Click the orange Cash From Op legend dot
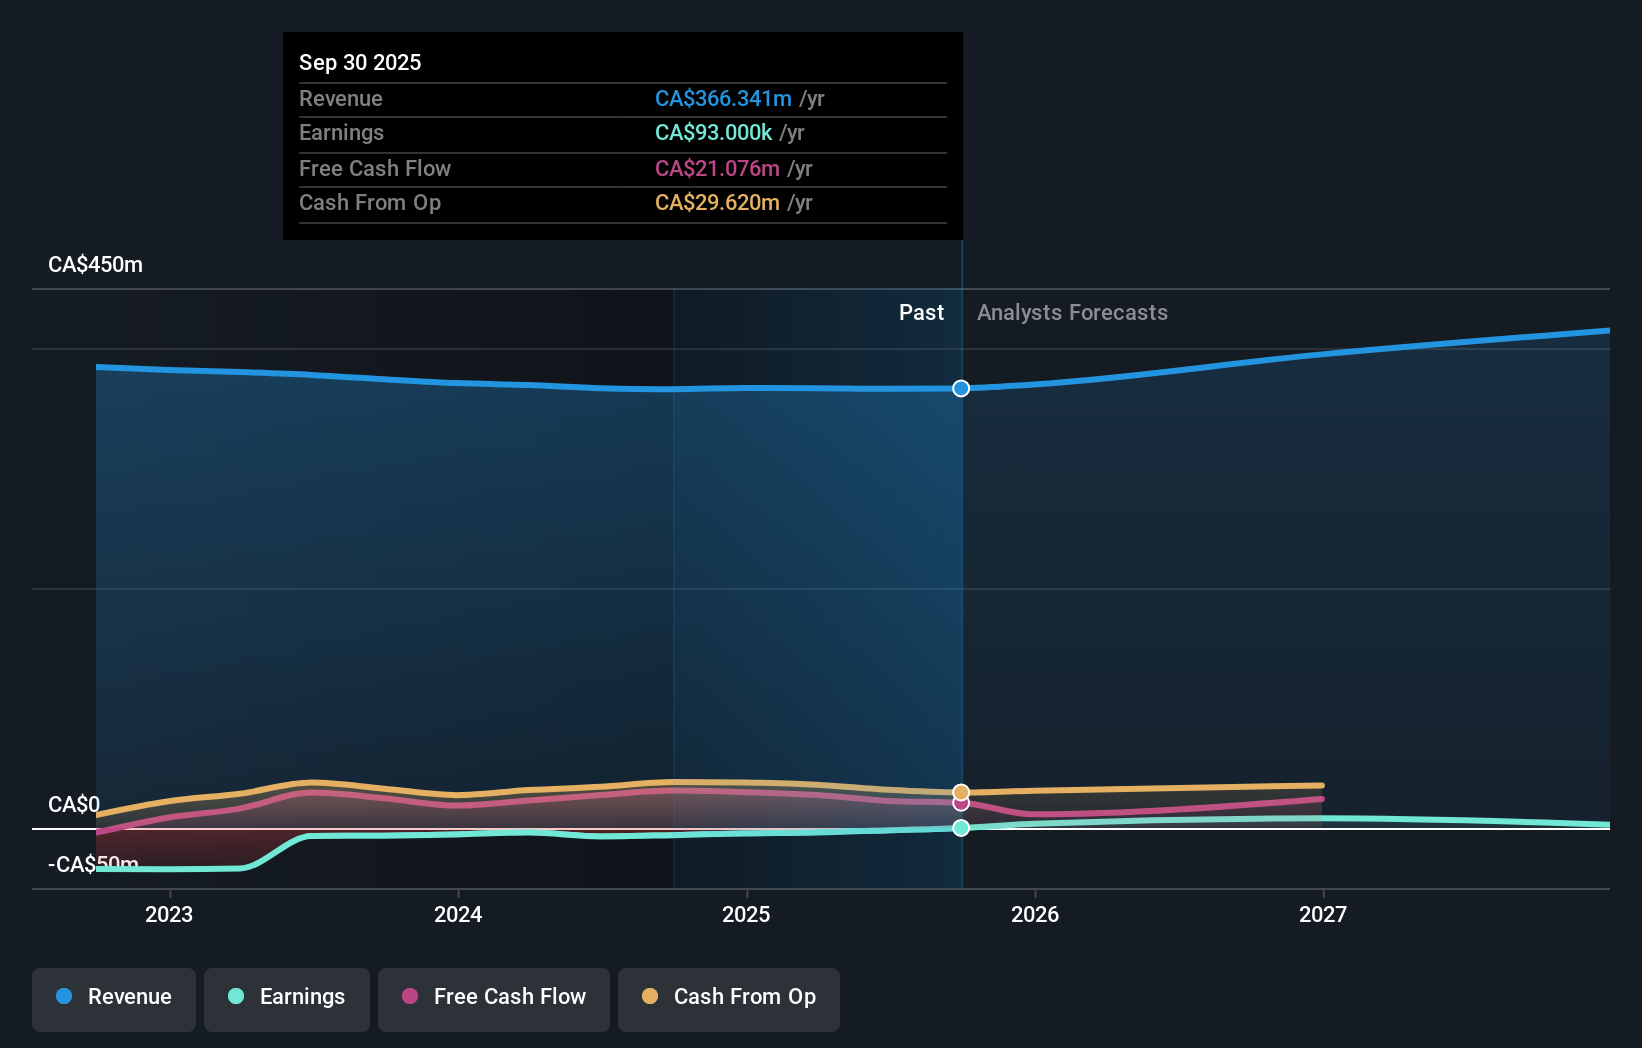This screenshot has width=1642, height=1048. [x=649, y=997]
